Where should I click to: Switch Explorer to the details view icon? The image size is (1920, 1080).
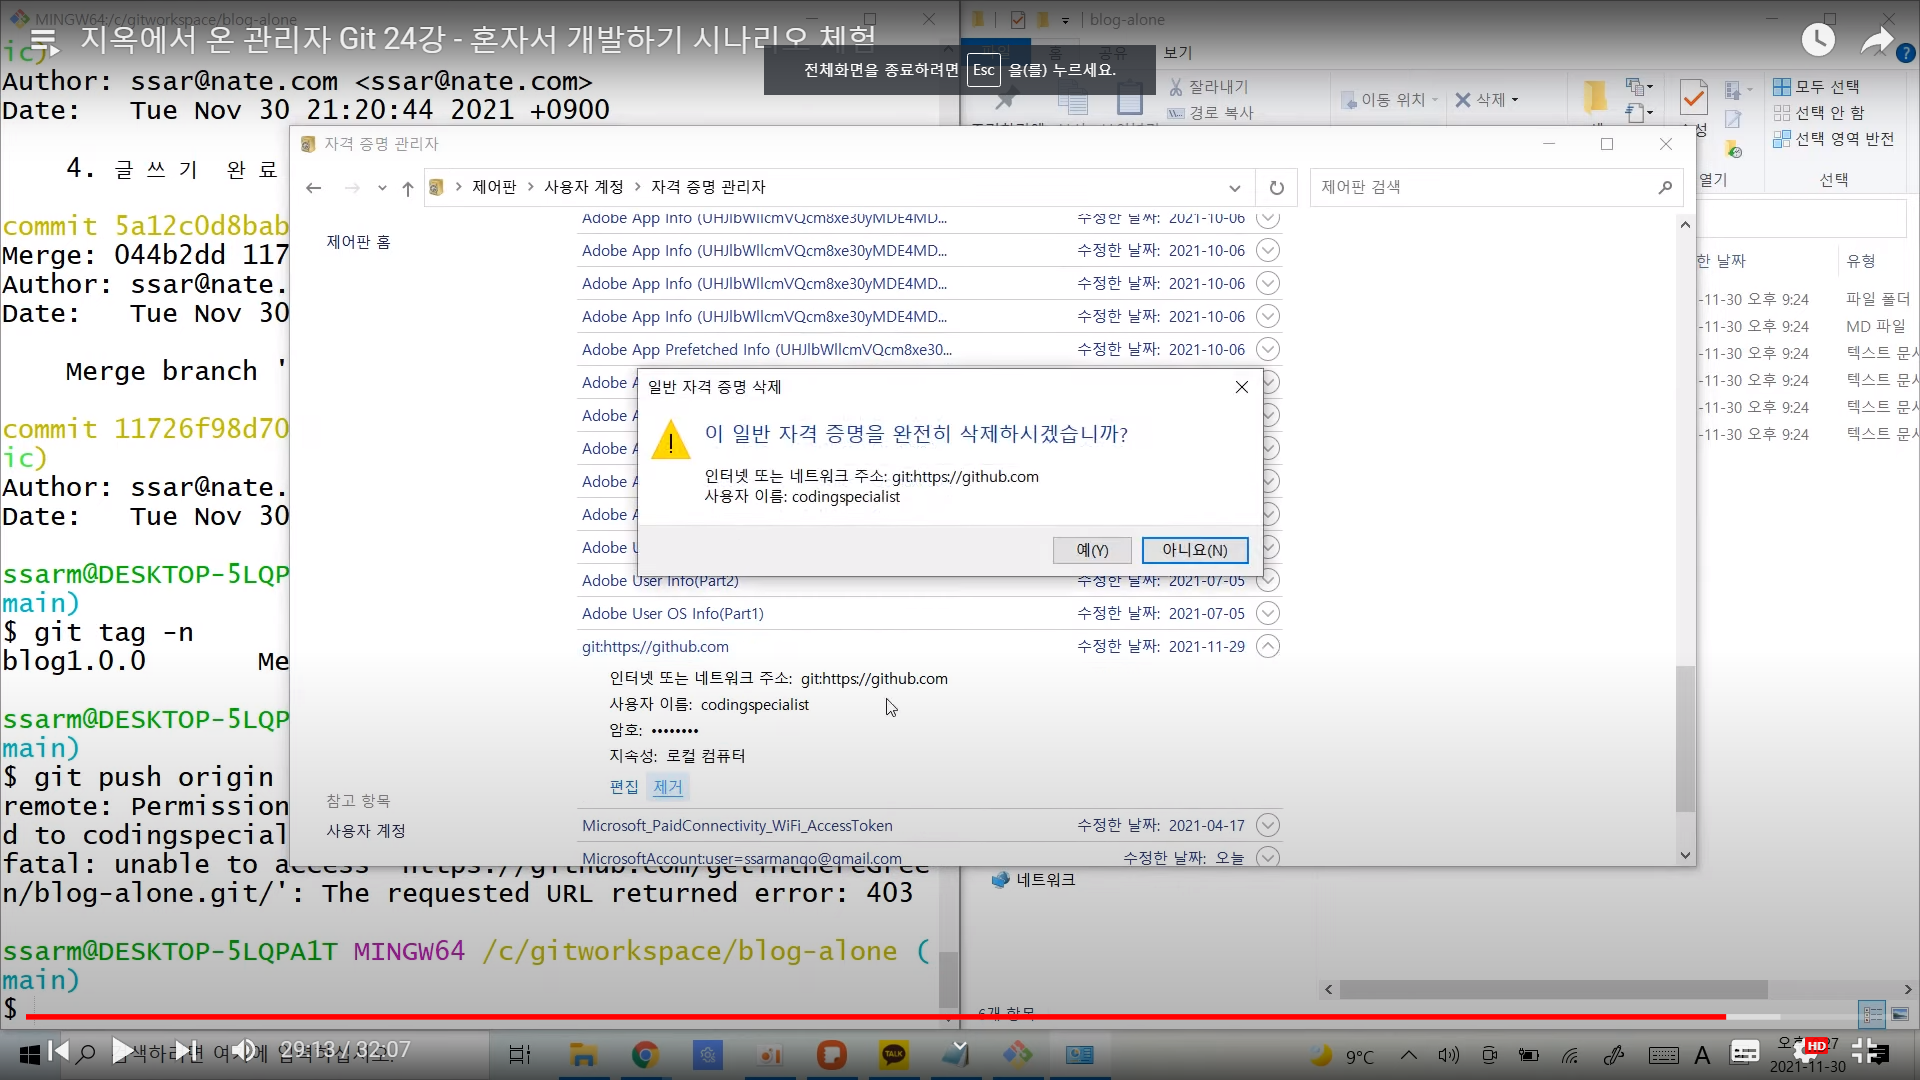(x=1872, y=1014)
